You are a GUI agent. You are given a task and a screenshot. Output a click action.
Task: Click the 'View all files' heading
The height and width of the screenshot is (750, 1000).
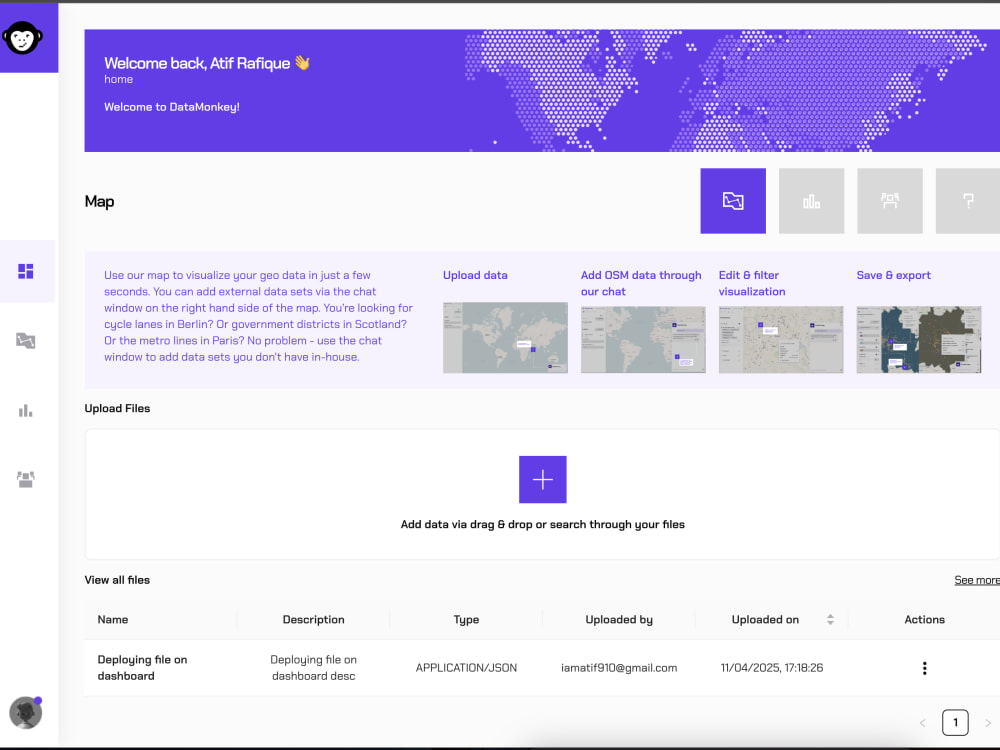pyautogui.click(x=117, y=580)
